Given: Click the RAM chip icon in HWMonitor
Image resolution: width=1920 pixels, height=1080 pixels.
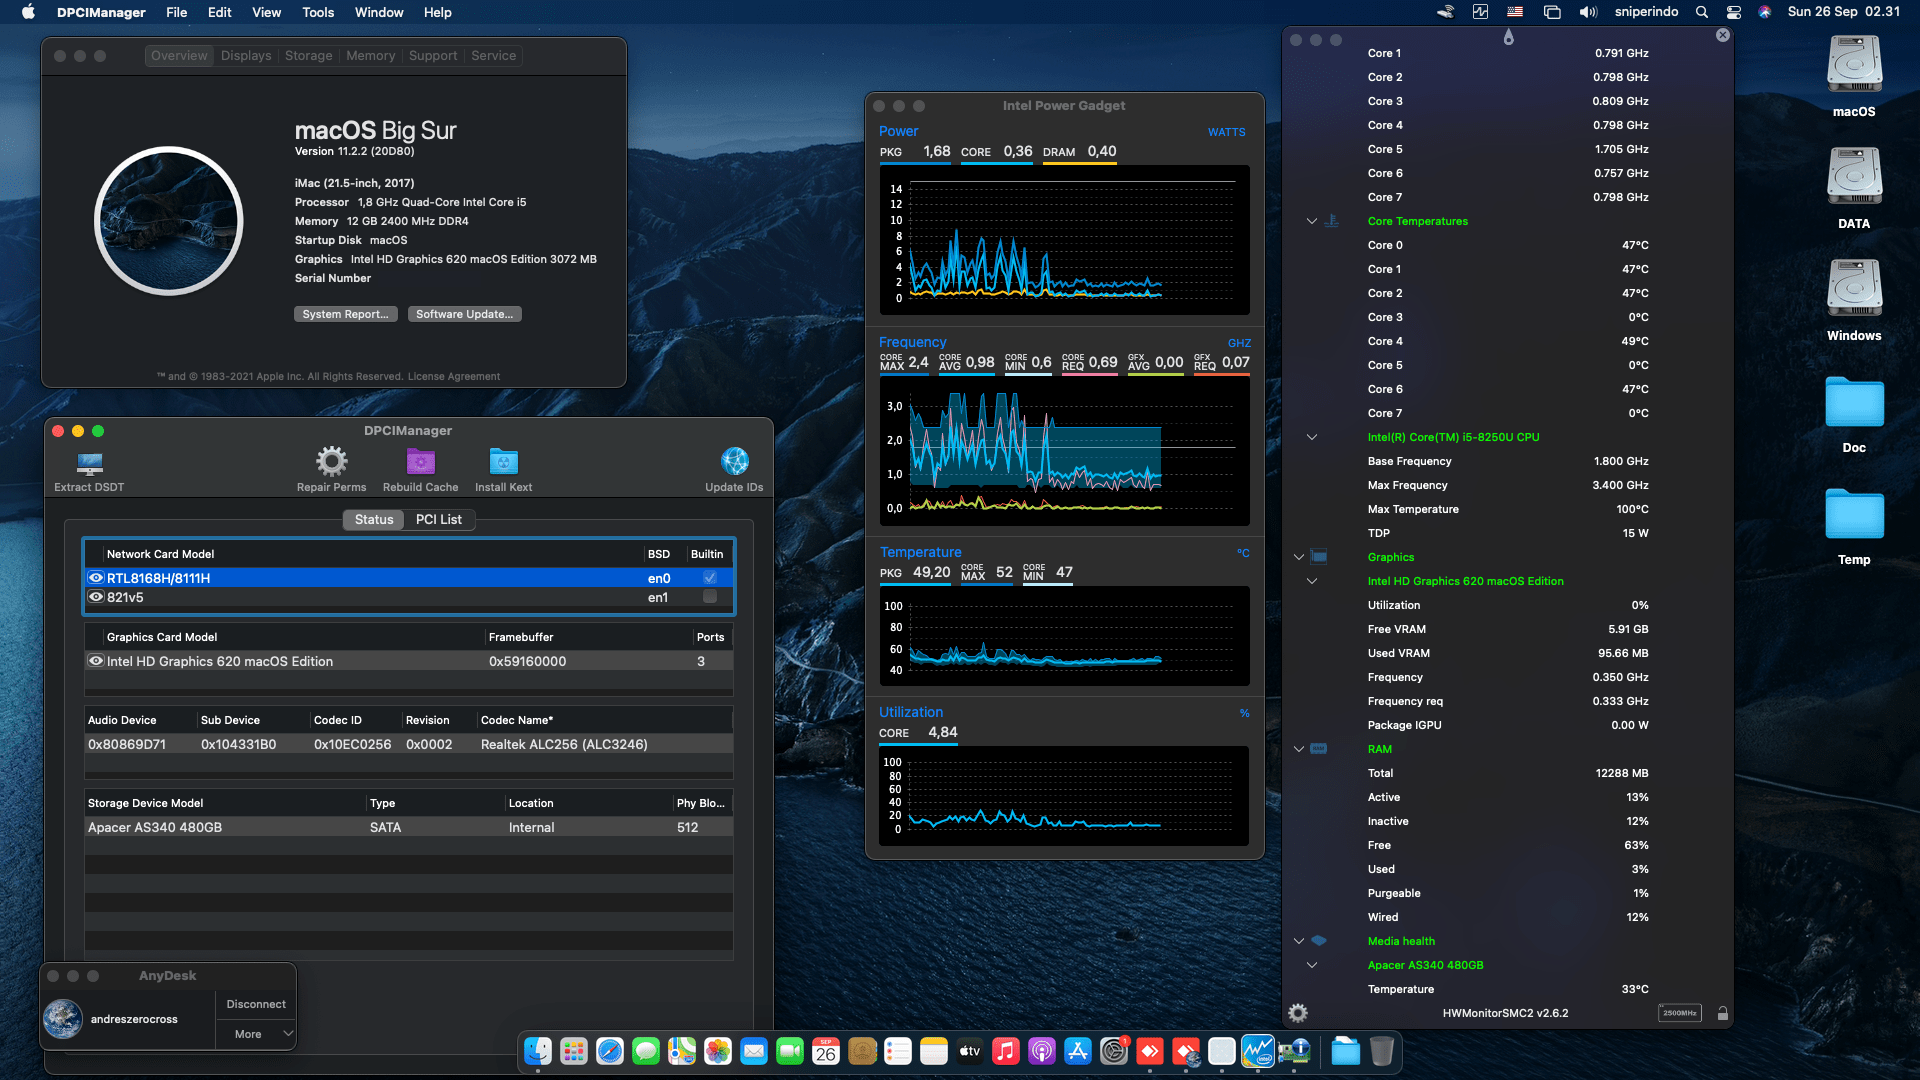Looking at the screenshot, I should 1319,749.
